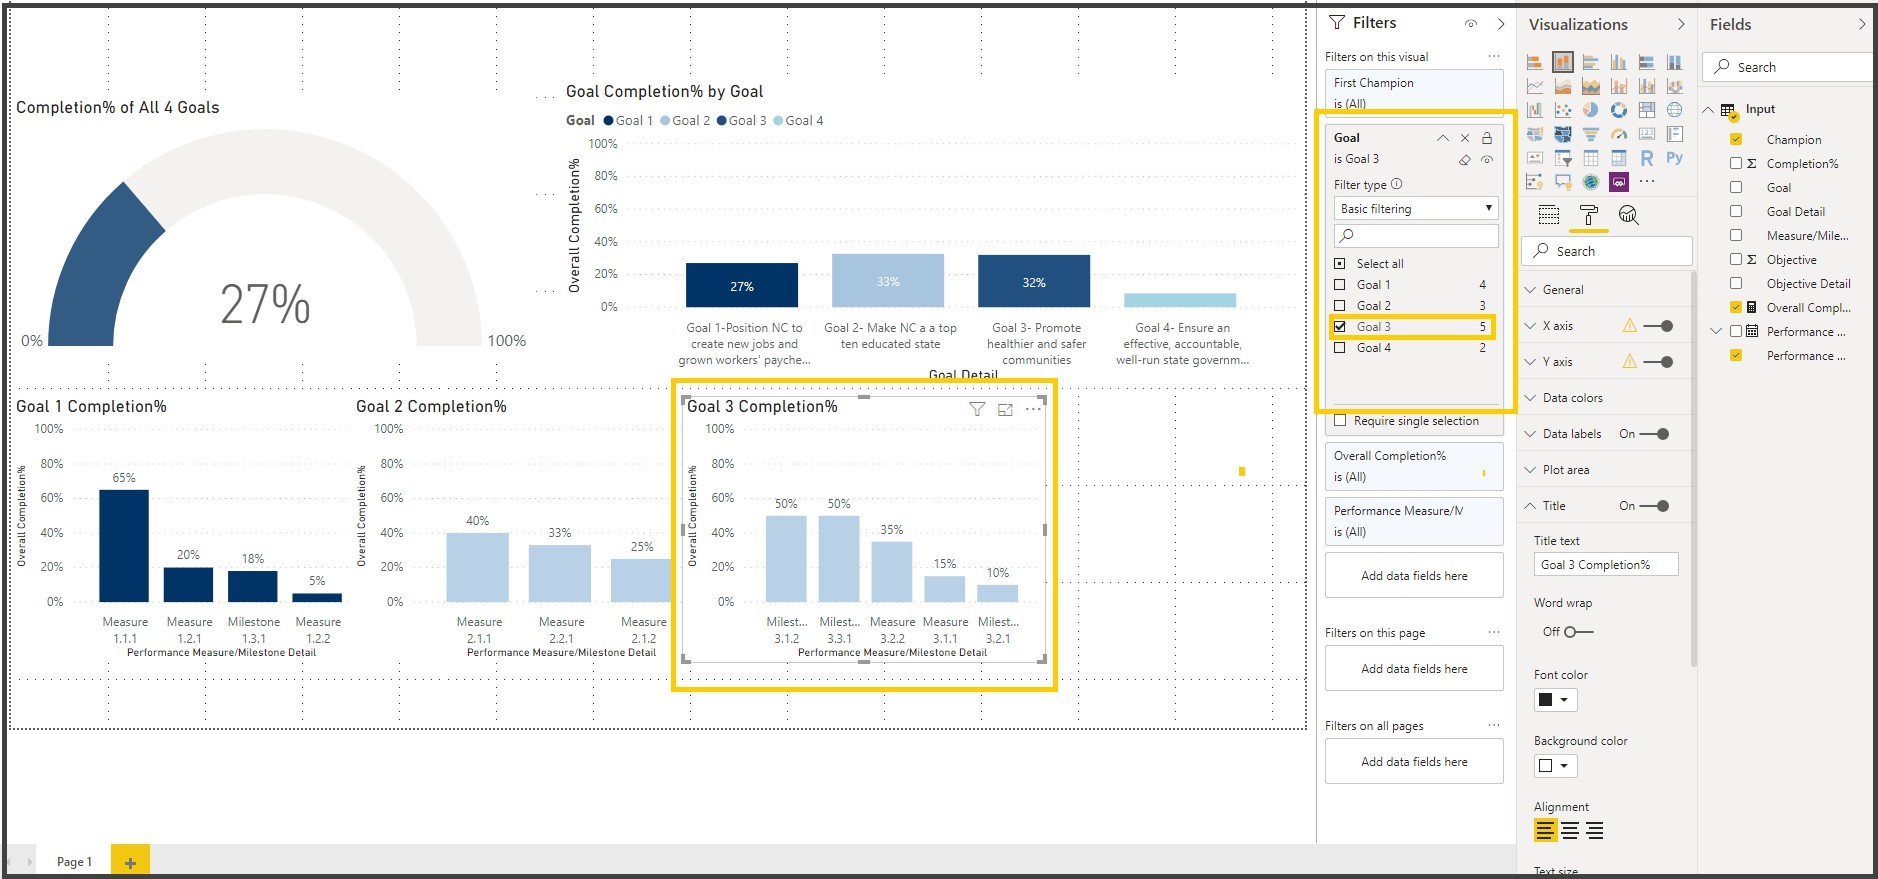The height and width of the screenshot is (879, 1878).
Task: Select the Python visual
Action: coord(1675,157)
